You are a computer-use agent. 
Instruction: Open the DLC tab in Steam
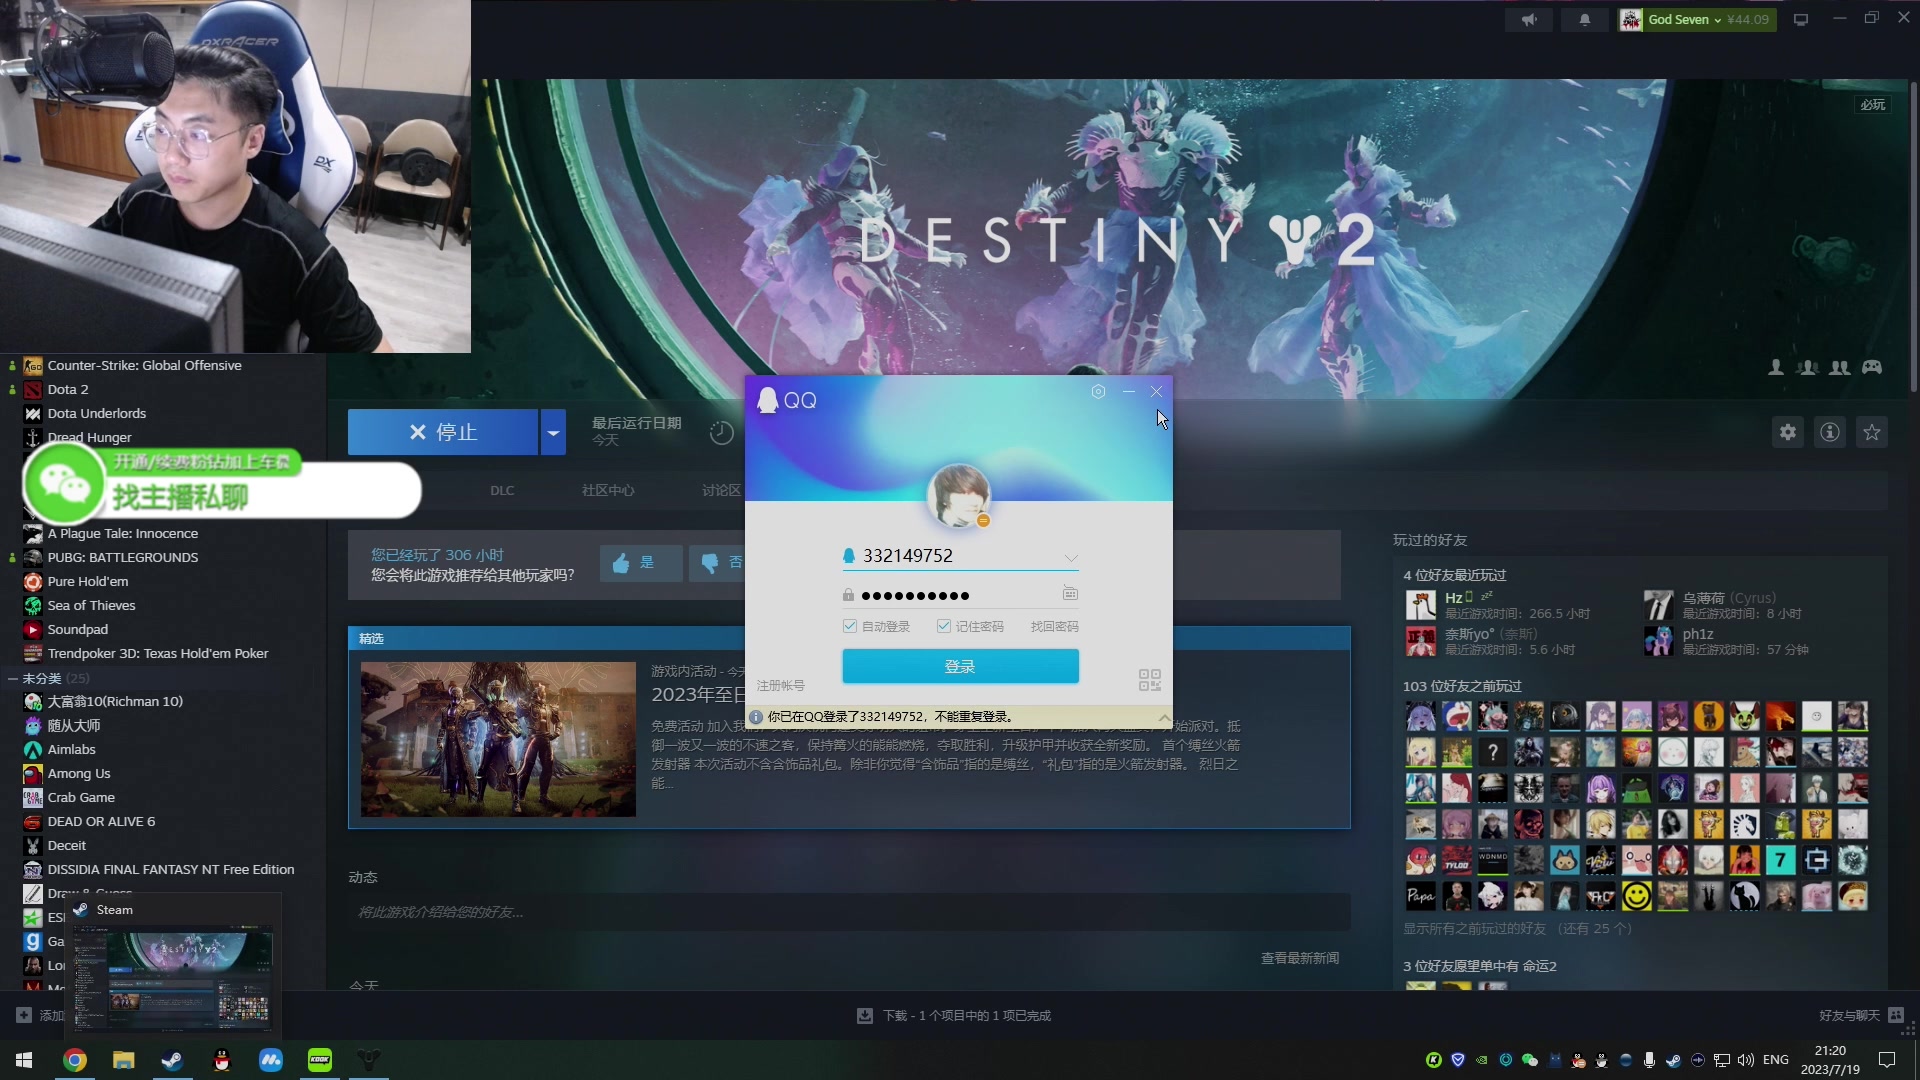(502, 490)
